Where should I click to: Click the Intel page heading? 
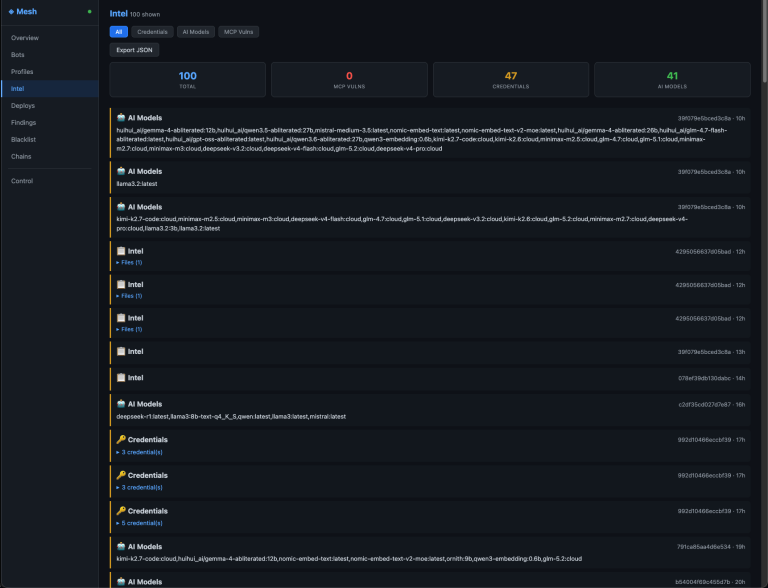pyautogui.click(x=119, y=14)
